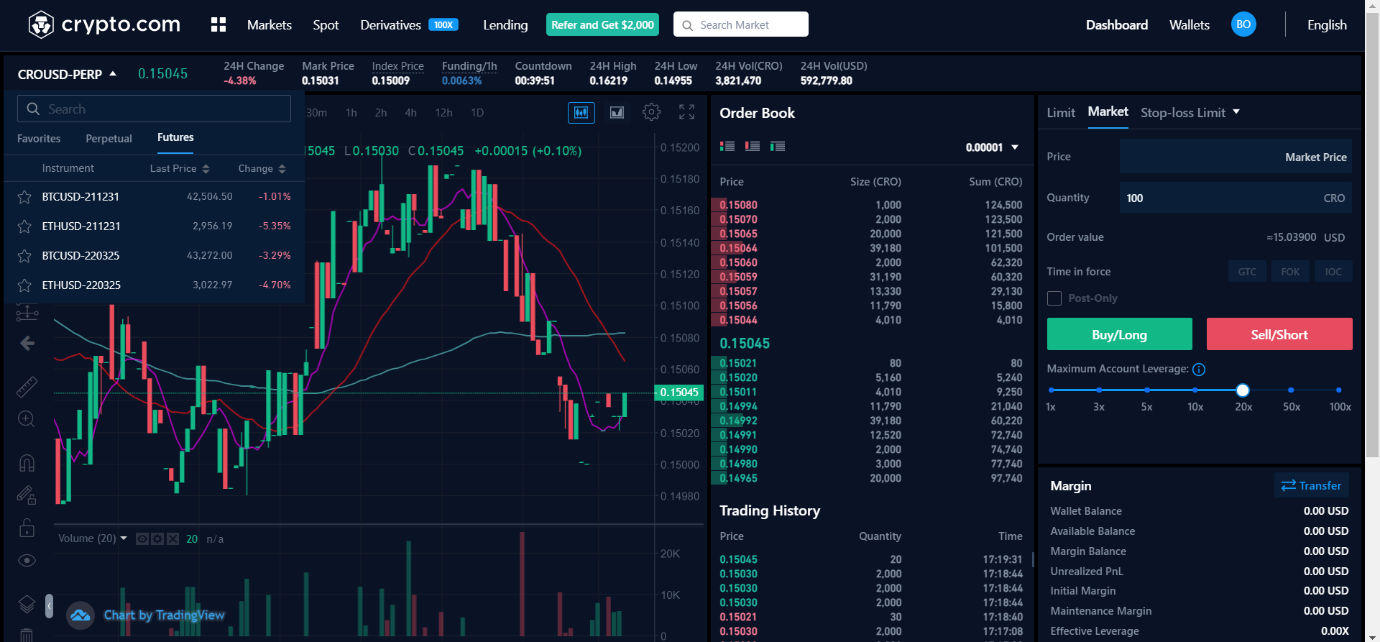Select the ruler measure tool
This screenshot has width=1380, height=642.
pyautogui.click(x=27, y=387)
